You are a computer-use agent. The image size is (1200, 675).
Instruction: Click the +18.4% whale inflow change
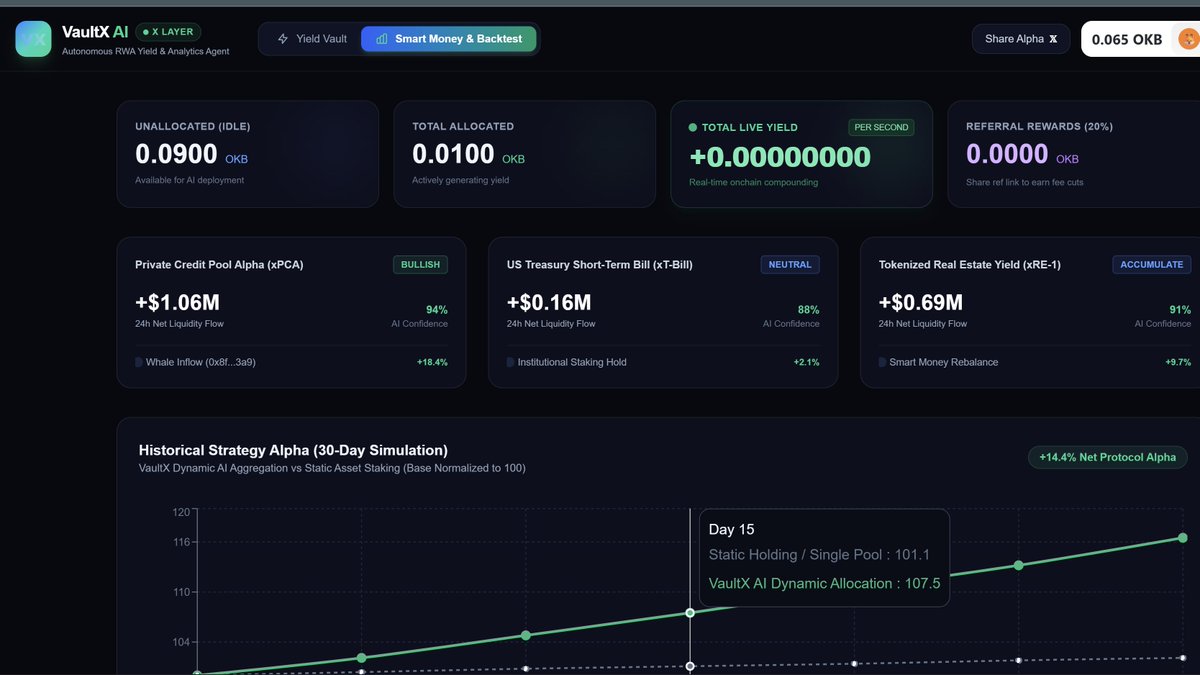[x=432, y=362]
